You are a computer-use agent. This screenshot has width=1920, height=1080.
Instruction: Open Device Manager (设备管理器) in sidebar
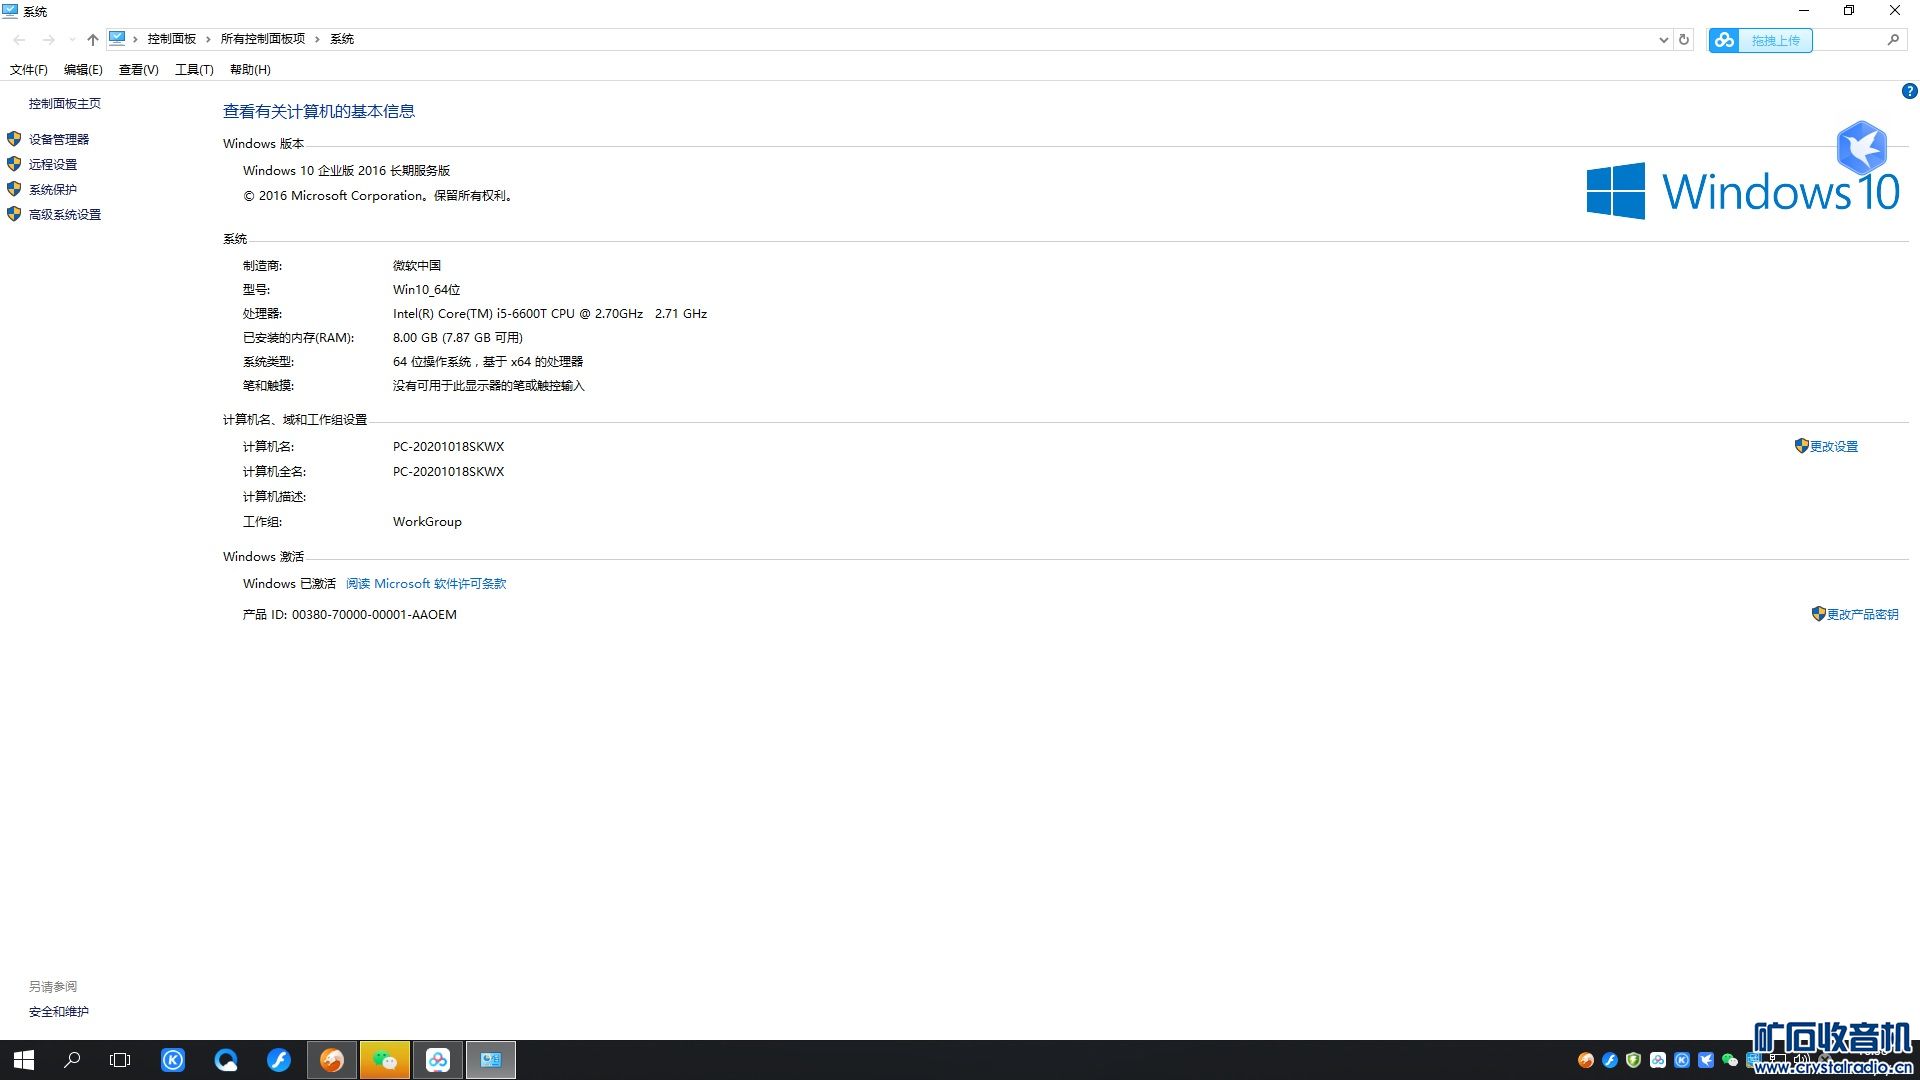point(58,139)
